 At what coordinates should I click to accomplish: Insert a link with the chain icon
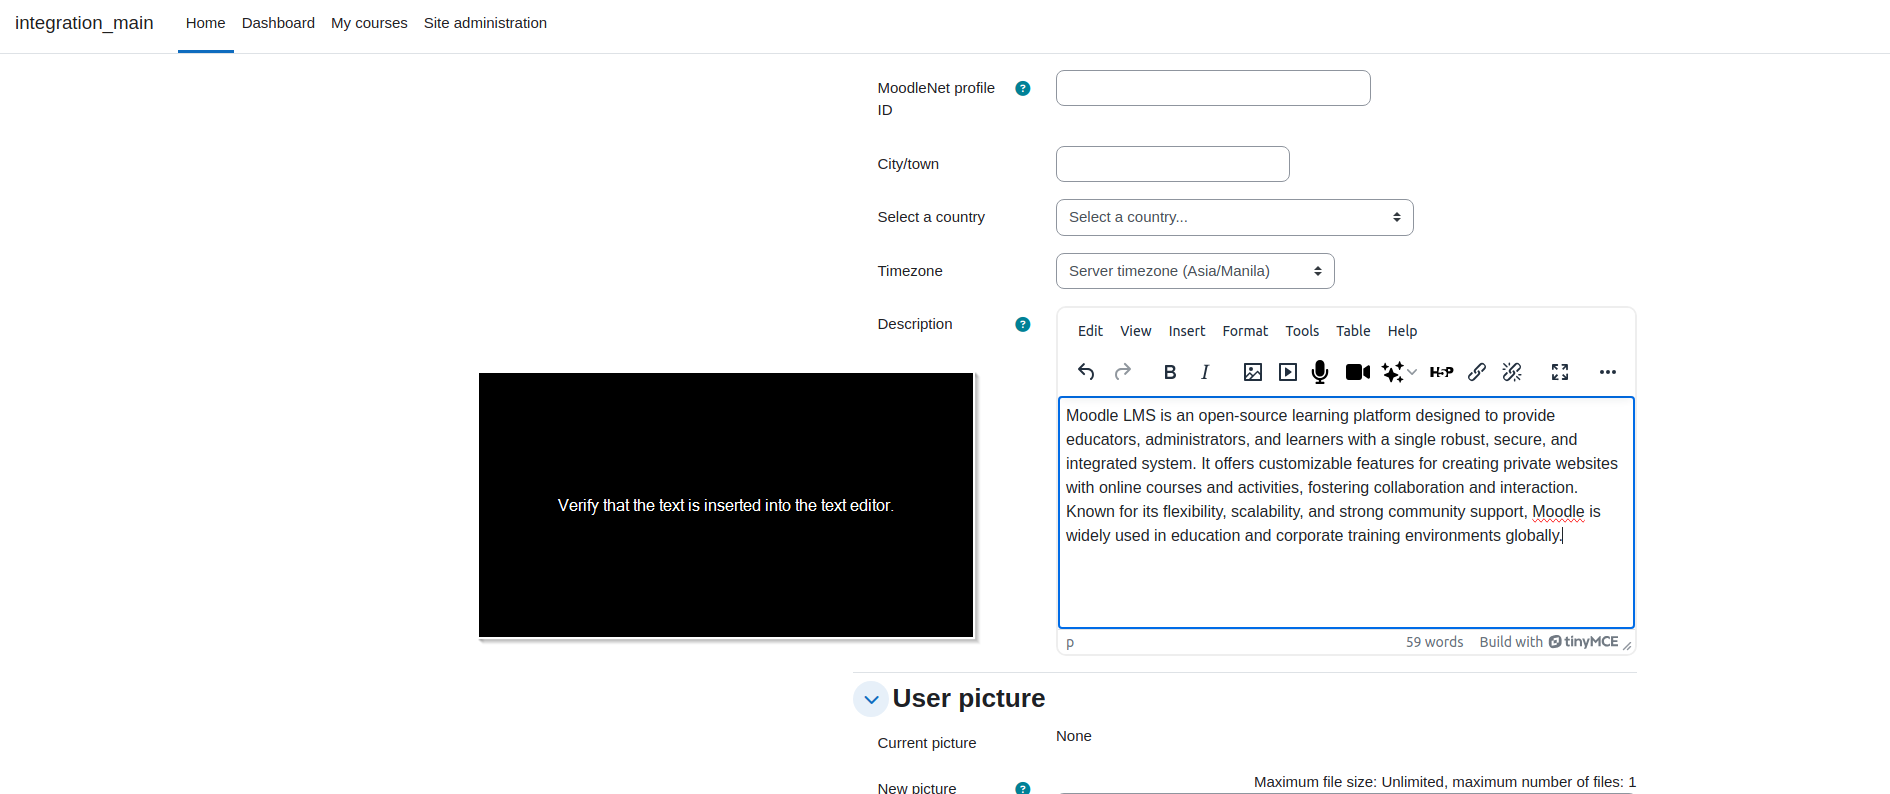click(1477, 372)
